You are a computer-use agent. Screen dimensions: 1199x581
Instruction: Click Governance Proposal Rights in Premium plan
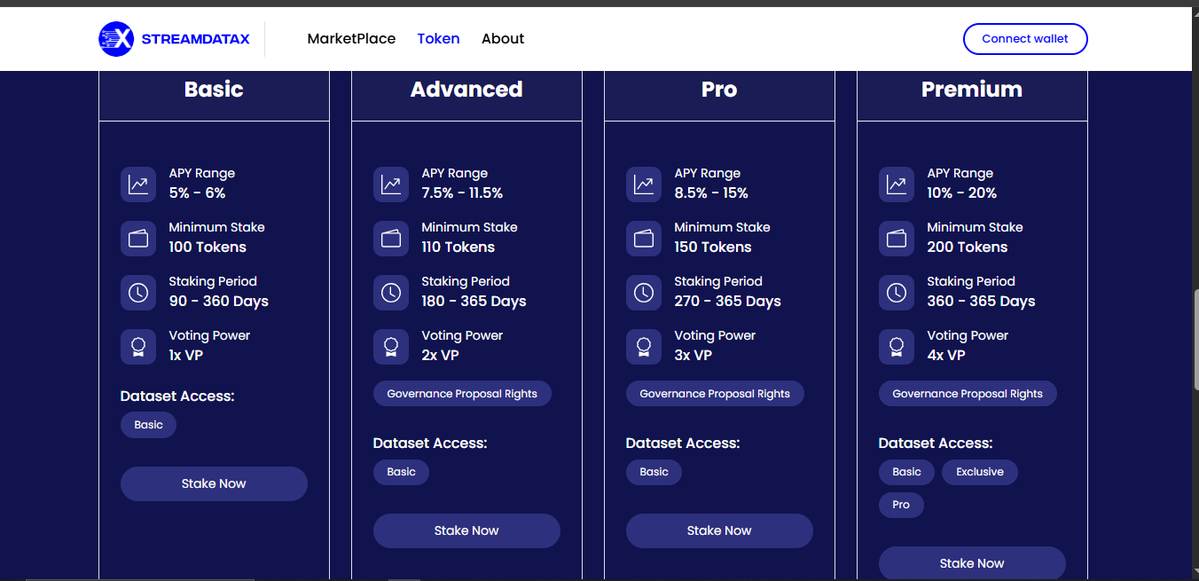pos(967,394)
